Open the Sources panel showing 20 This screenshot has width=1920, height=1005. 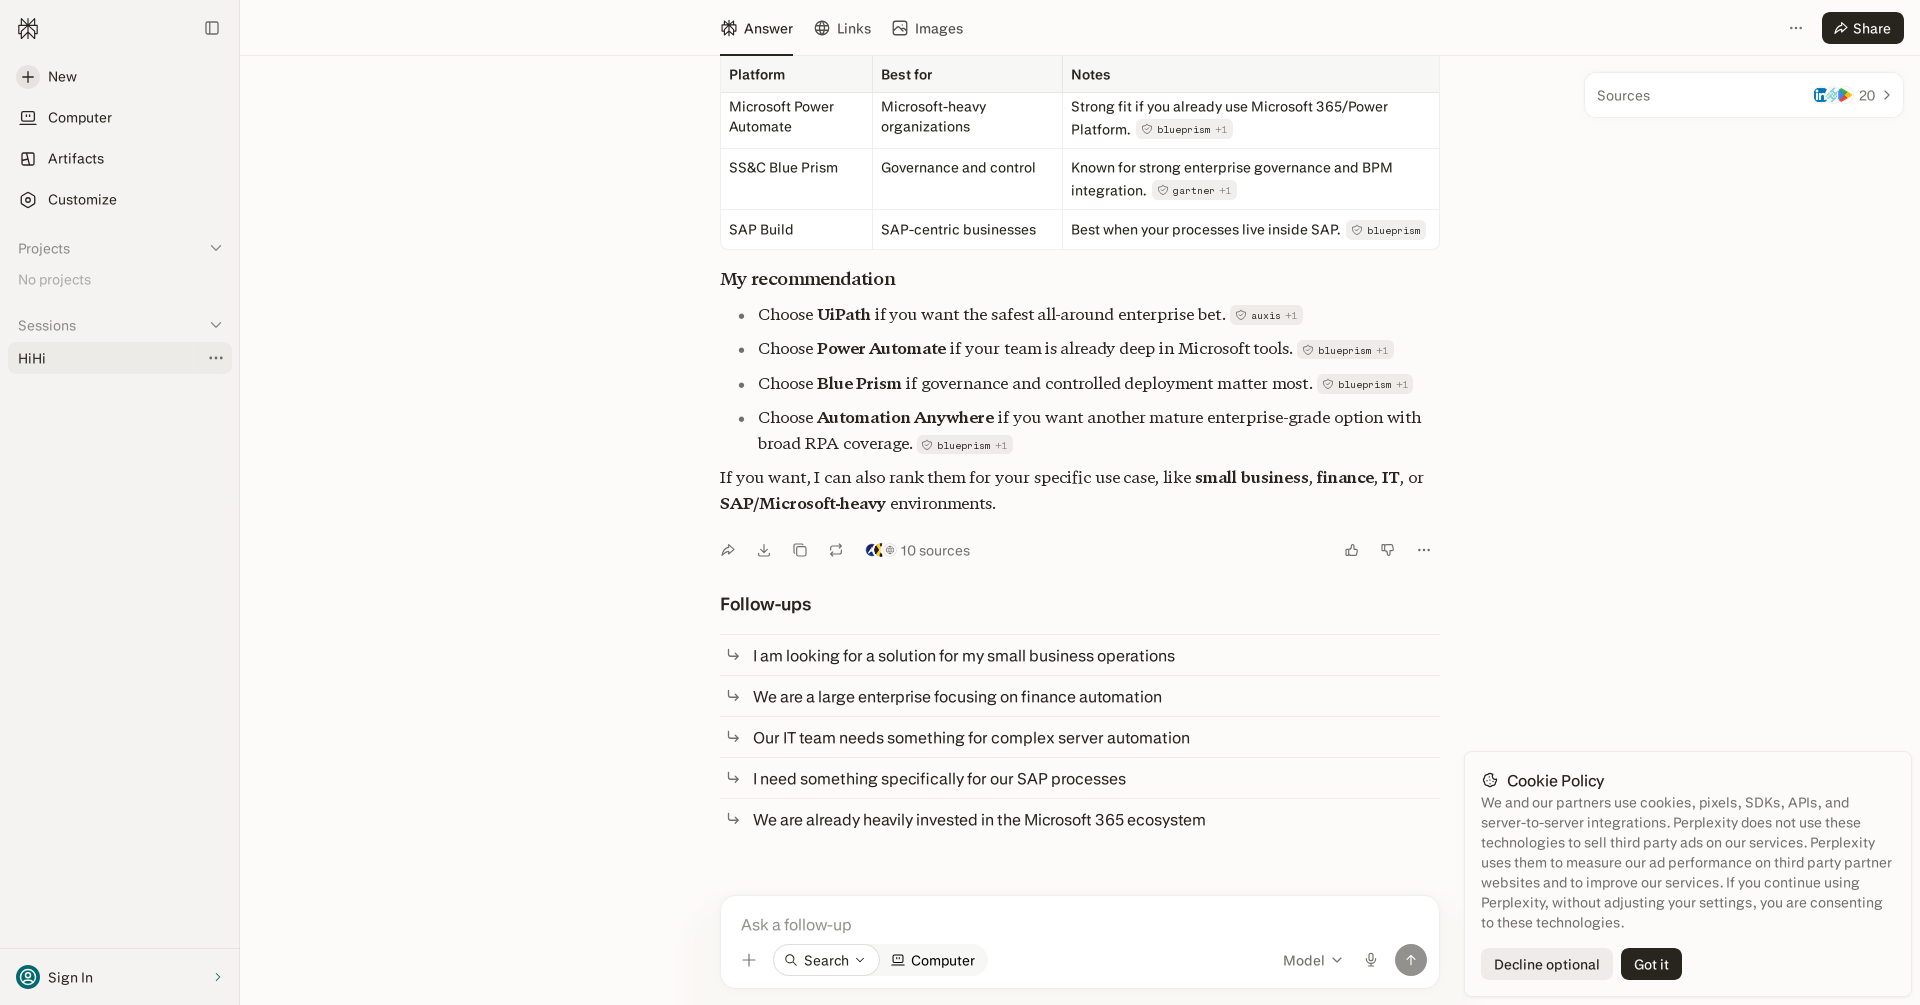(1743, 95)
